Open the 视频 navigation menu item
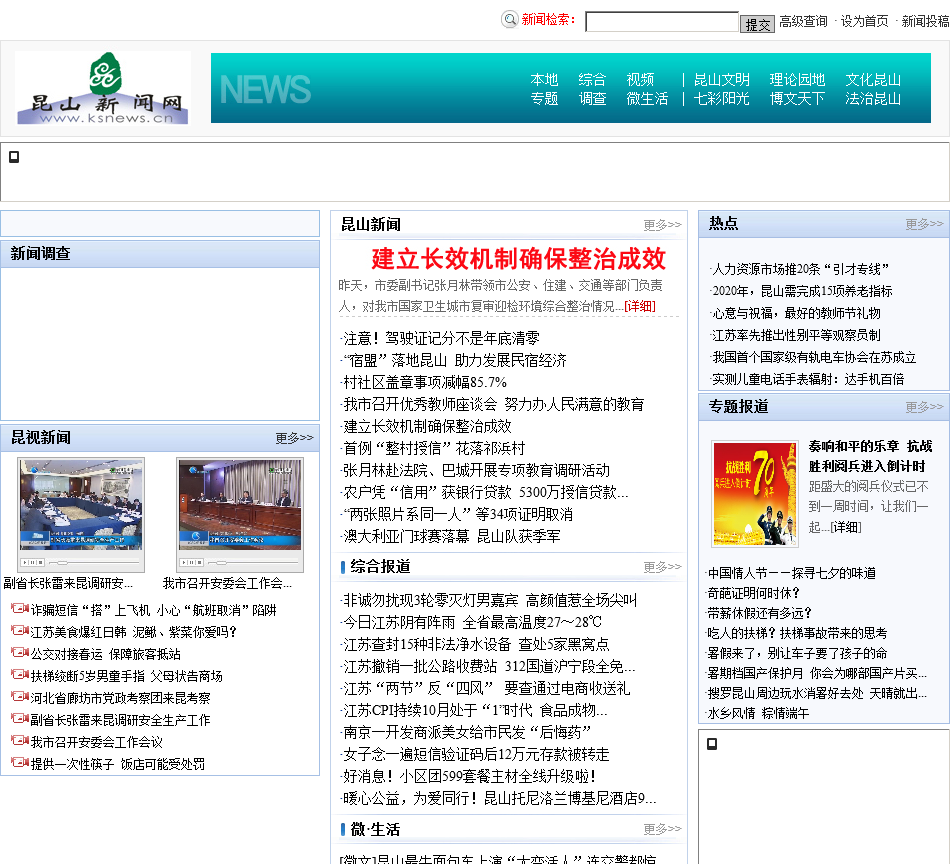The width and height of the screenshot is (950, 864). (640, 80)
